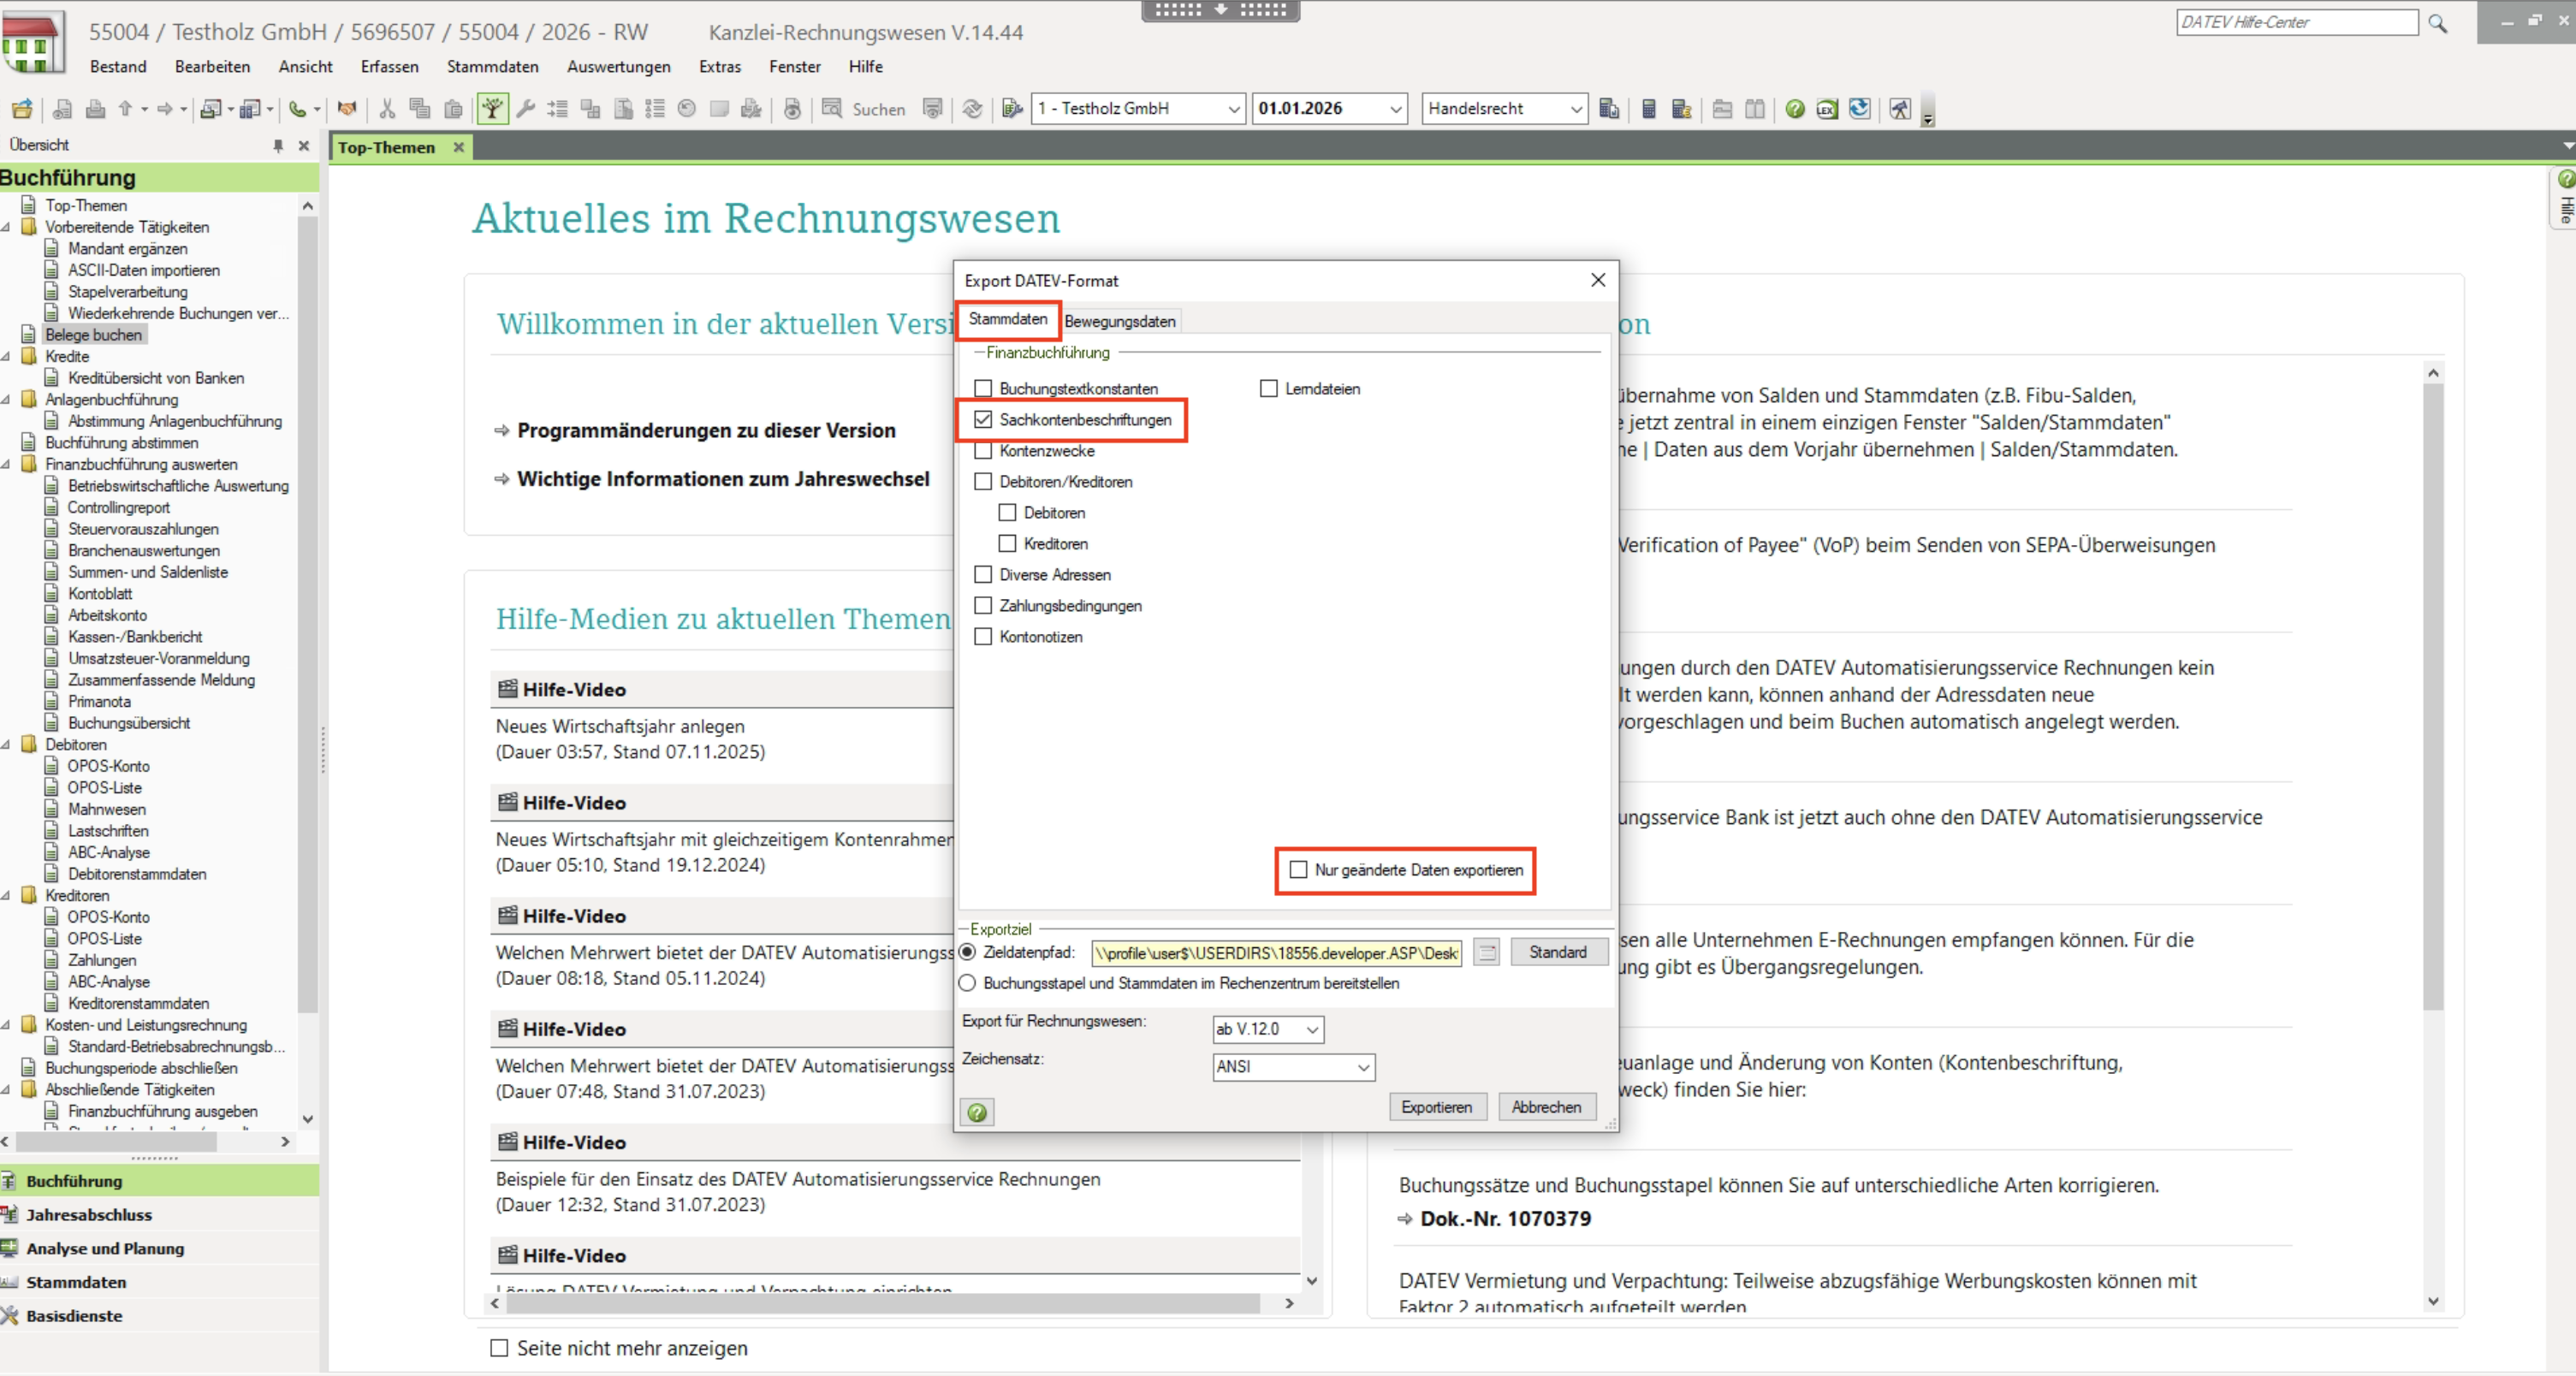Click the DATEV Hilfe-Center search field
This screenshot has width=2576, height=1376.
click(x=2297, y=22)
